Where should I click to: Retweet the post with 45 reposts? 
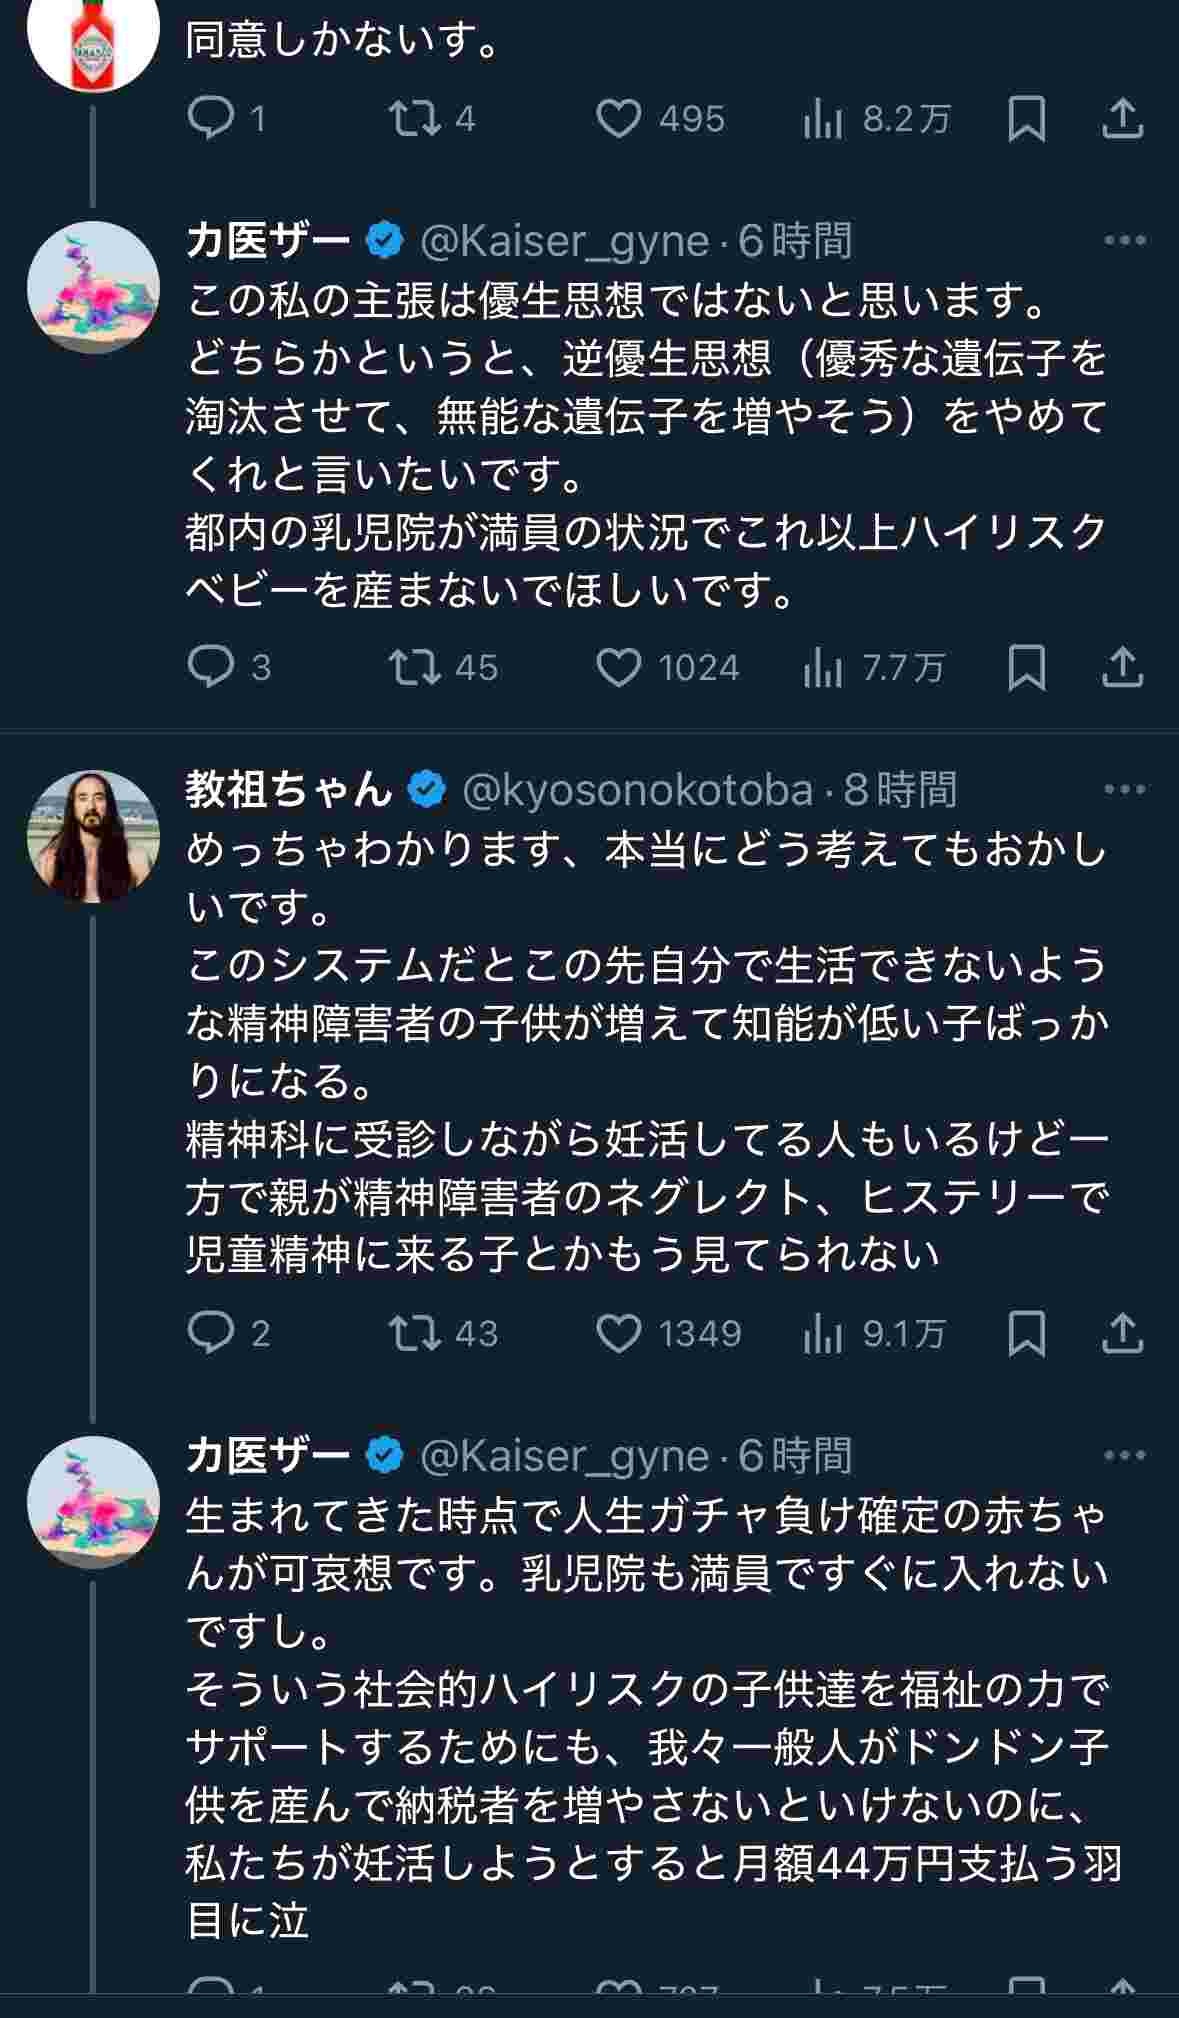(x=414, y=667)
